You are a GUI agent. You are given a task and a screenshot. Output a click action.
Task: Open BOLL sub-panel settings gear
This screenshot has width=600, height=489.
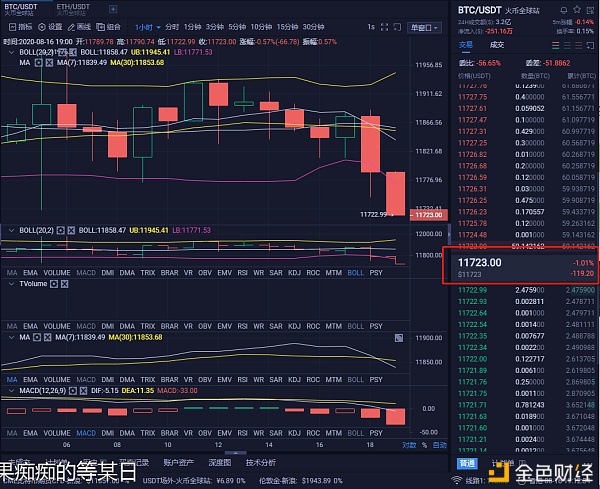[60, 230]
